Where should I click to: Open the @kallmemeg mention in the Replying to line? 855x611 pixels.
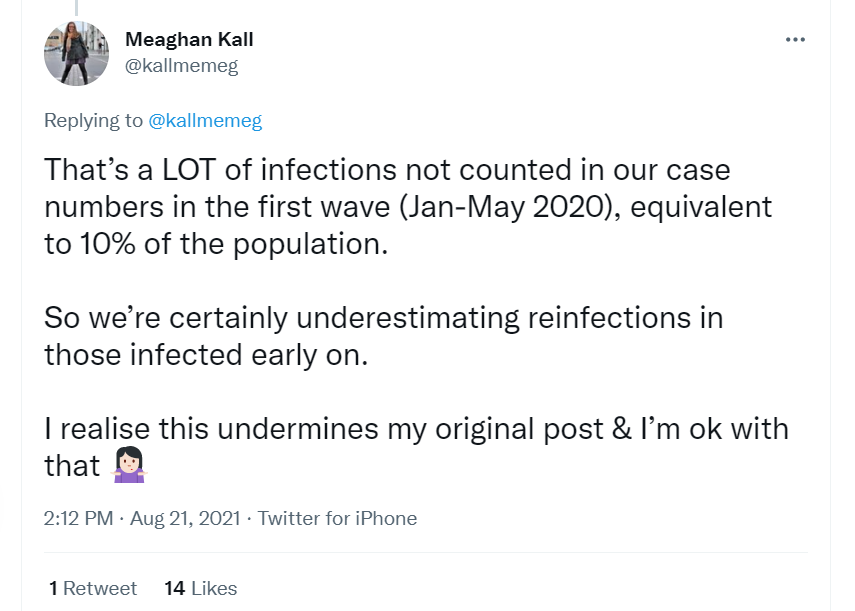[x=205, y=121]
